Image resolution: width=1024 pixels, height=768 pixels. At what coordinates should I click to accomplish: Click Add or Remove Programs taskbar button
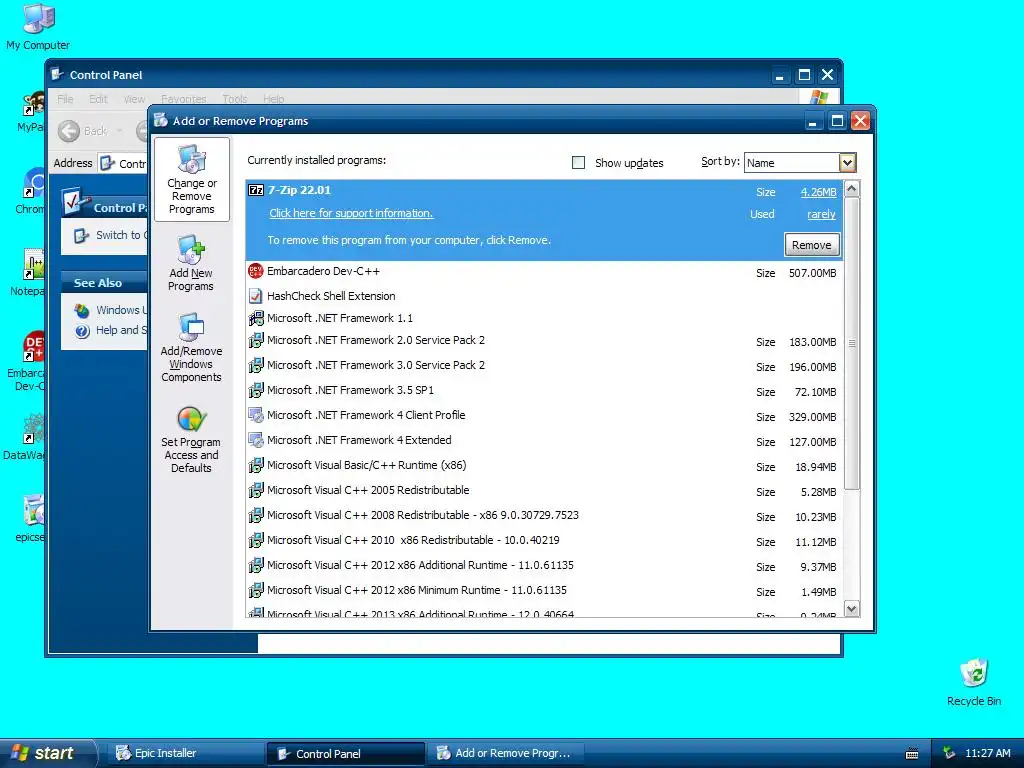(507, 753)
